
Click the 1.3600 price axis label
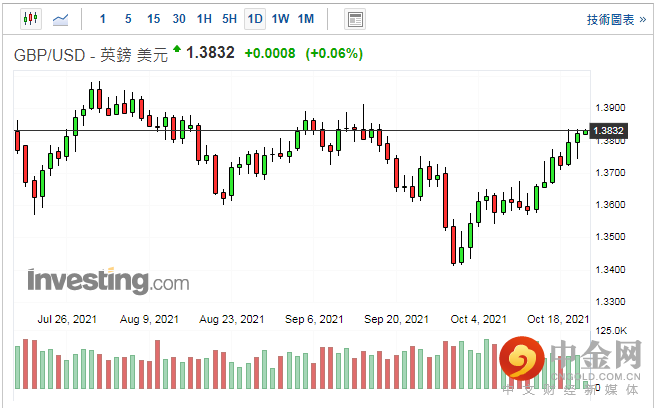pos(610,205)
